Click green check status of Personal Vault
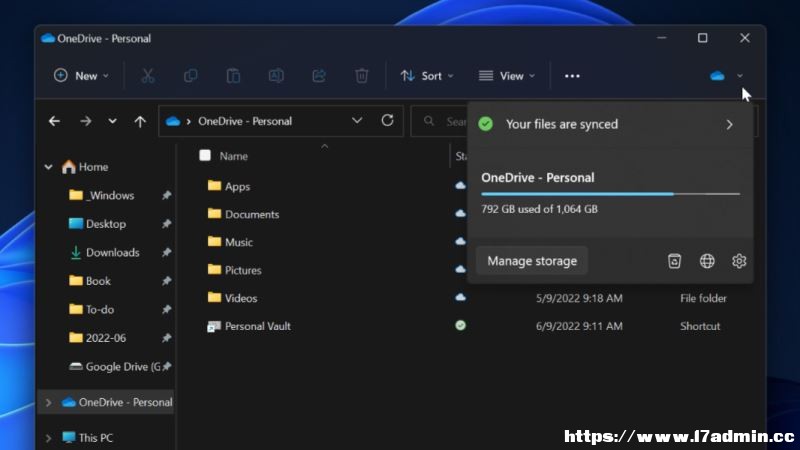Viewport: 800px width, 450px height. 460,326
